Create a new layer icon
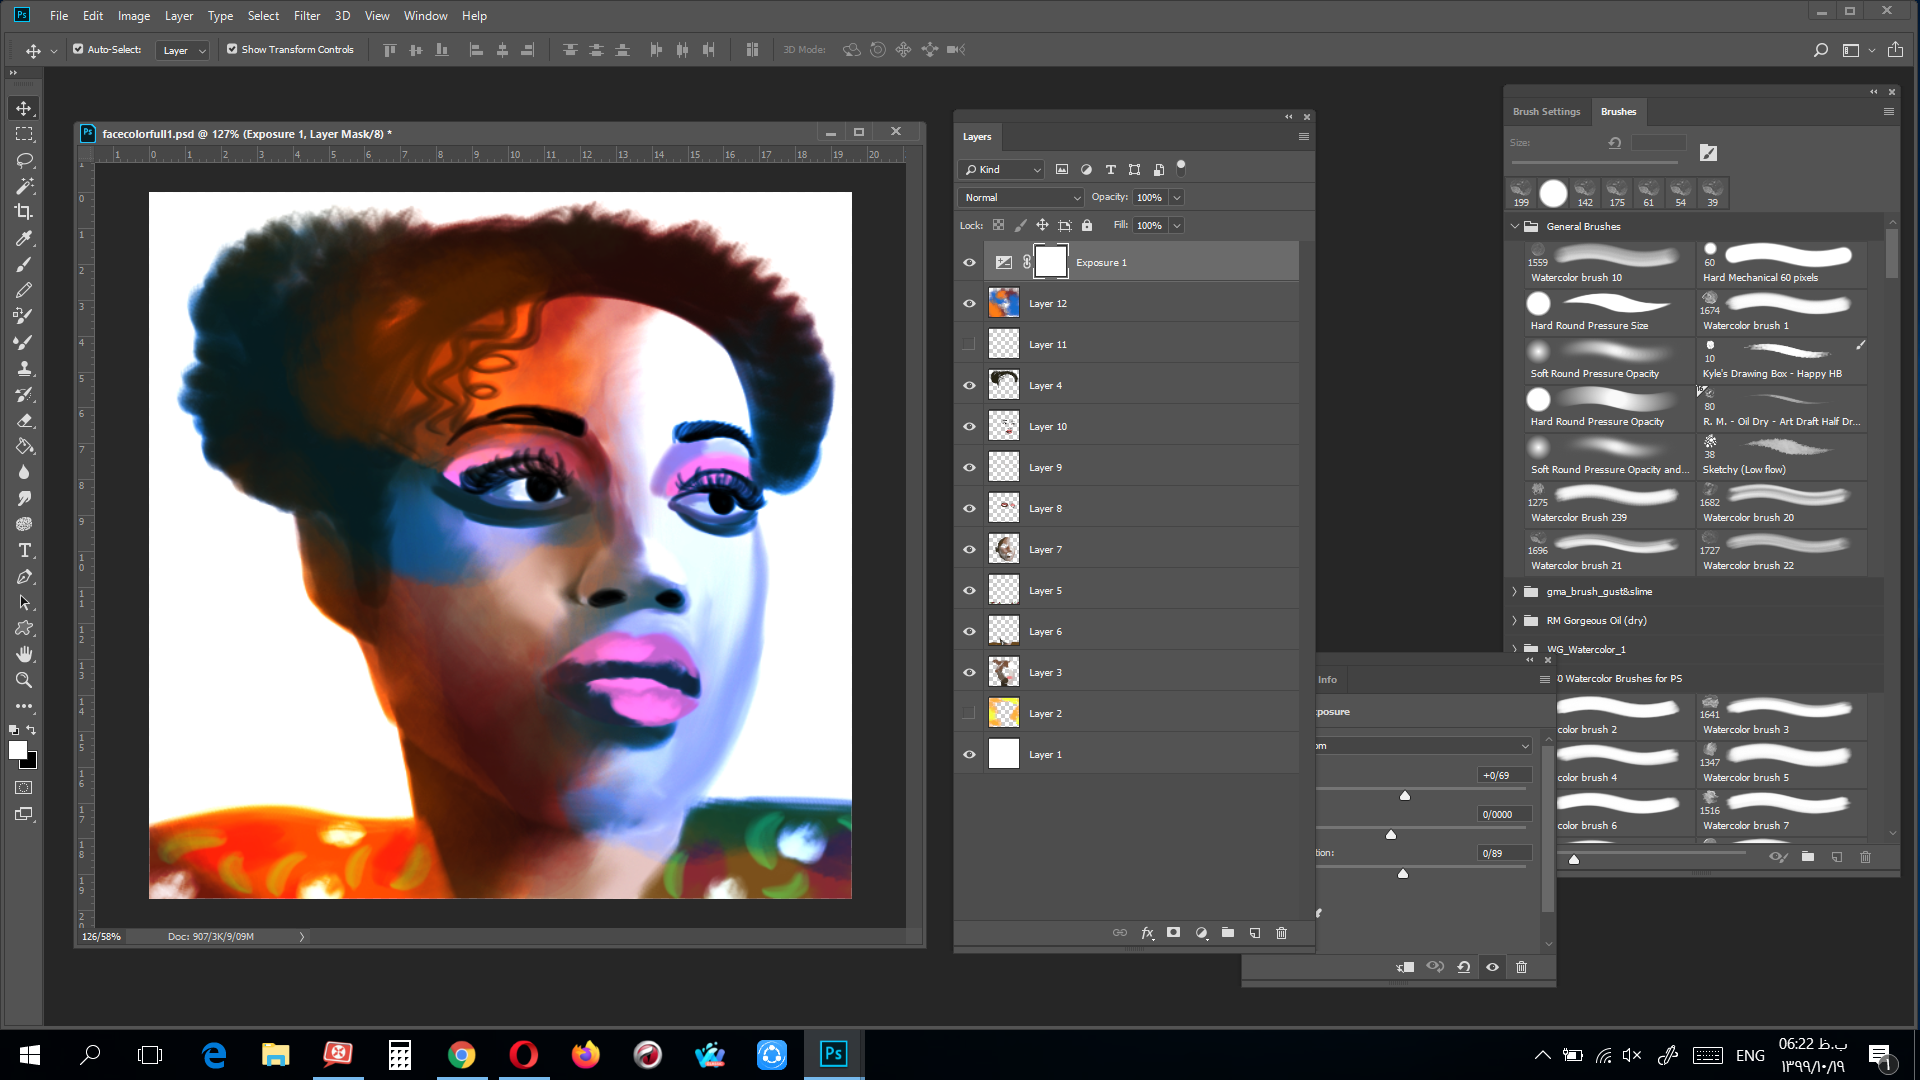 pos(1255,933)
